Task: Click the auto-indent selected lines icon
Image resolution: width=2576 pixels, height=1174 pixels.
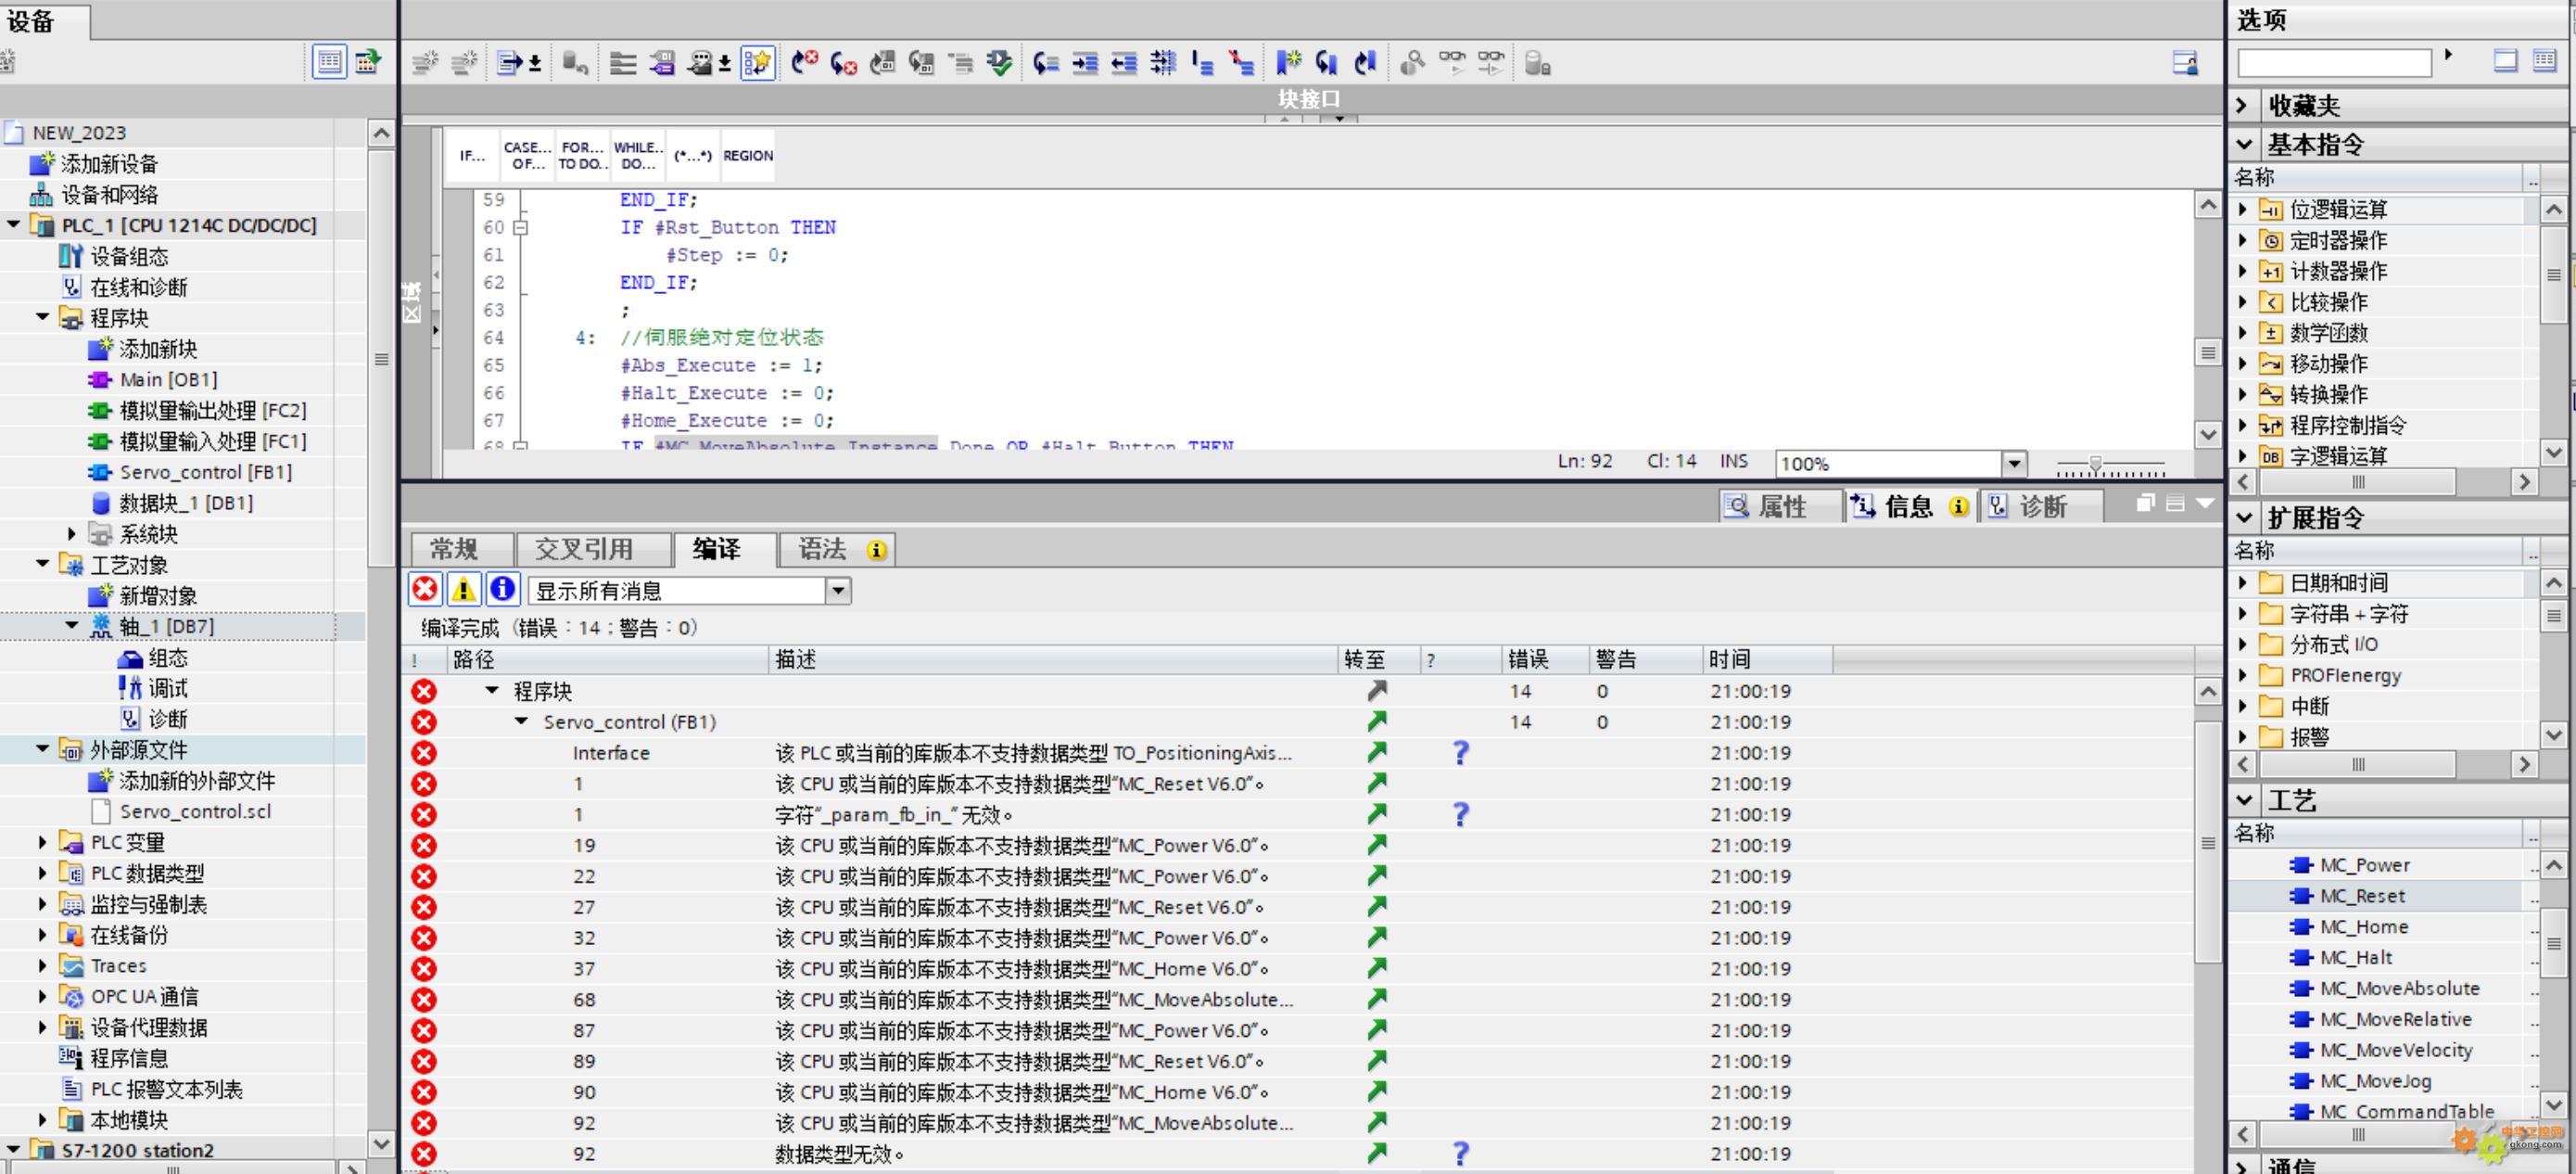Action: click(1163, 64)
